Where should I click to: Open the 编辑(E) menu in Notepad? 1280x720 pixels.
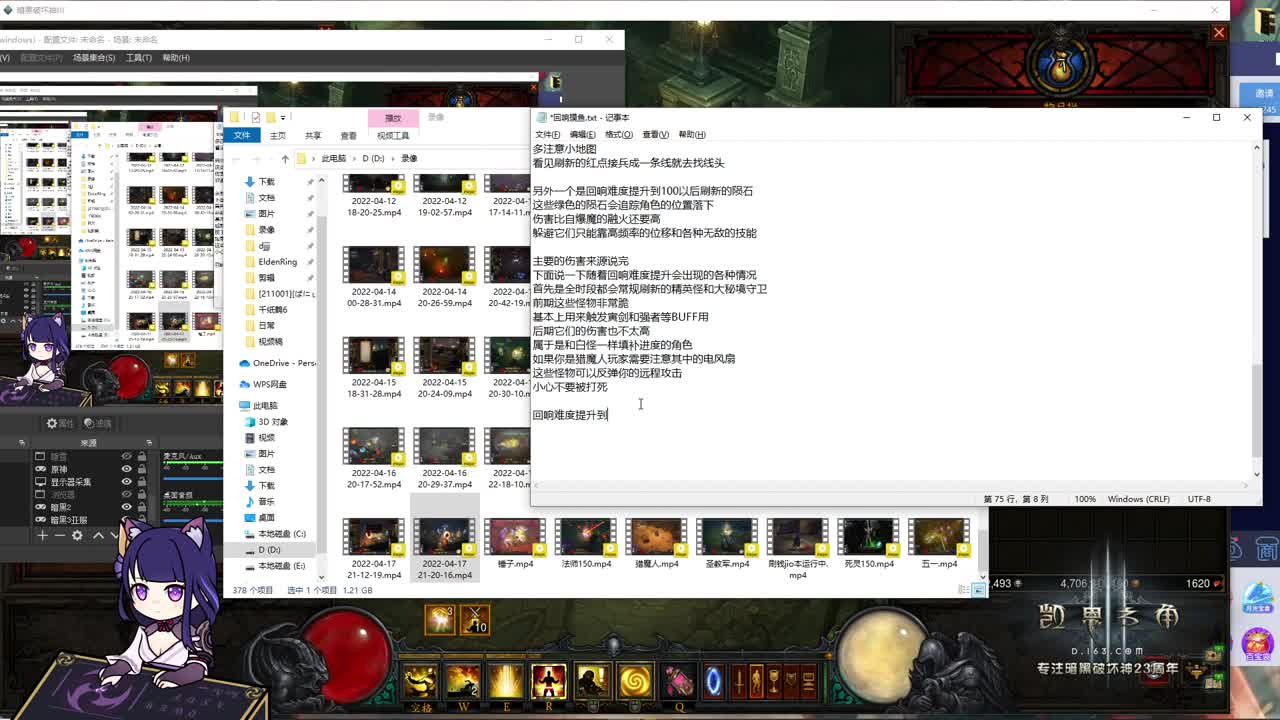tap(582, 134)
